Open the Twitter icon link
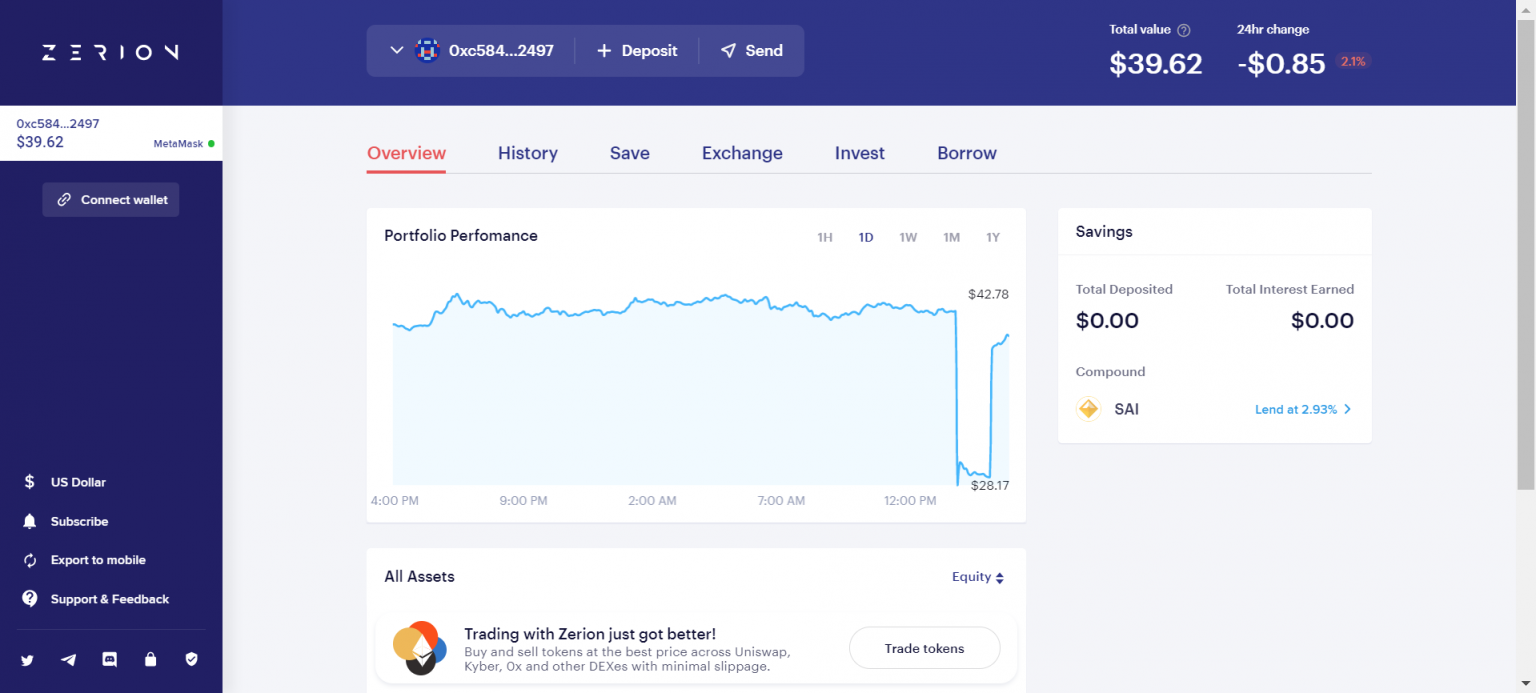The width and height of the screenshot is (1536, 693). pyautogui.click(x=27, y=660)
